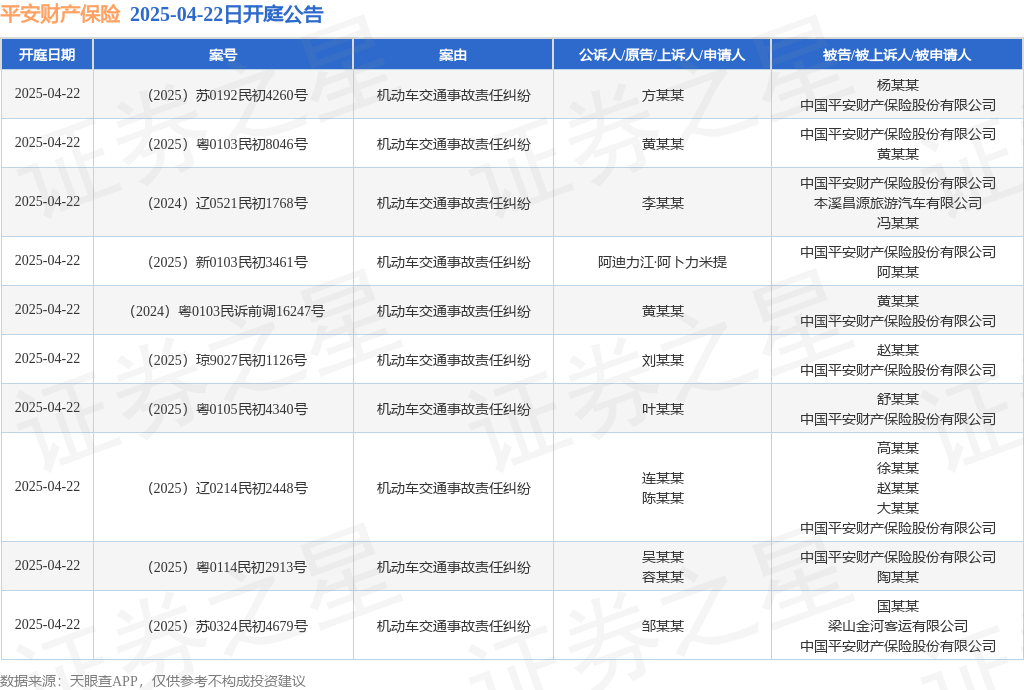The image size is (1024, 690).
Task: Click the date "2025-04-22" in the 苏0192民初4260号 row
Action: click(47, 93)
